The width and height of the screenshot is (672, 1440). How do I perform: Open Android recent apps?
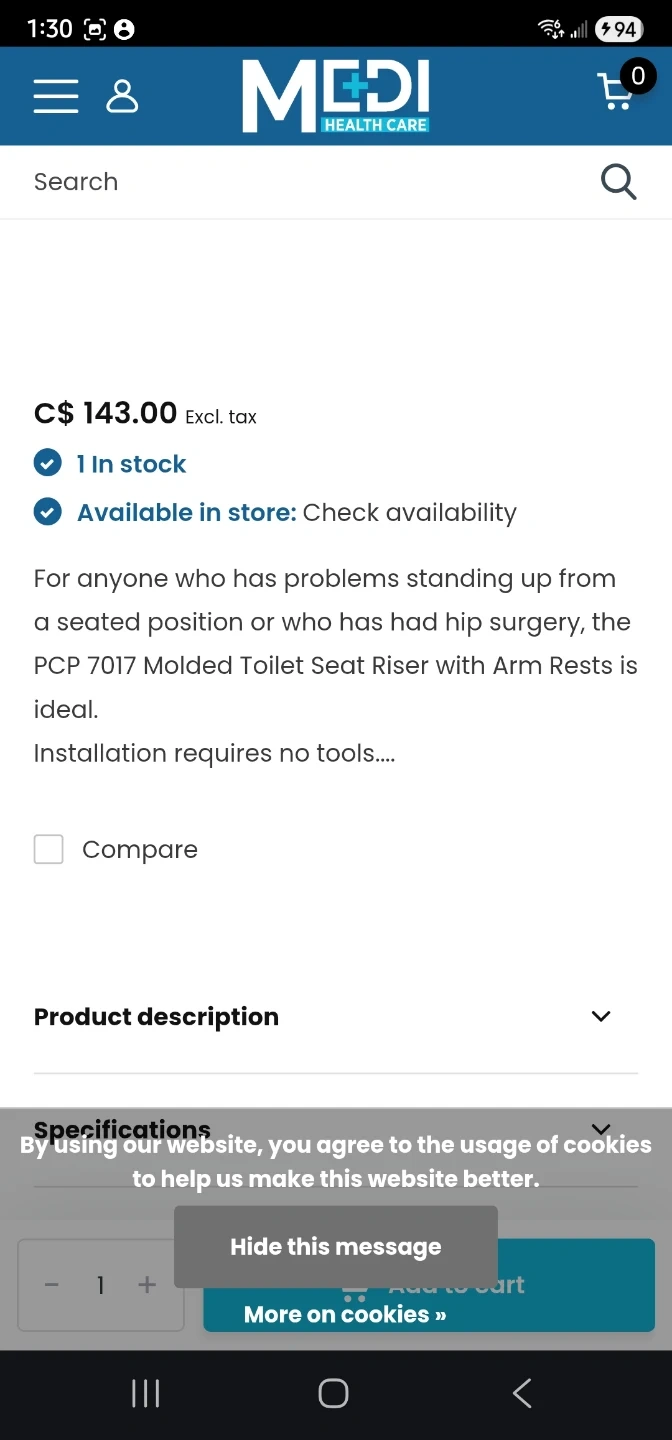tap(146, 1393)
